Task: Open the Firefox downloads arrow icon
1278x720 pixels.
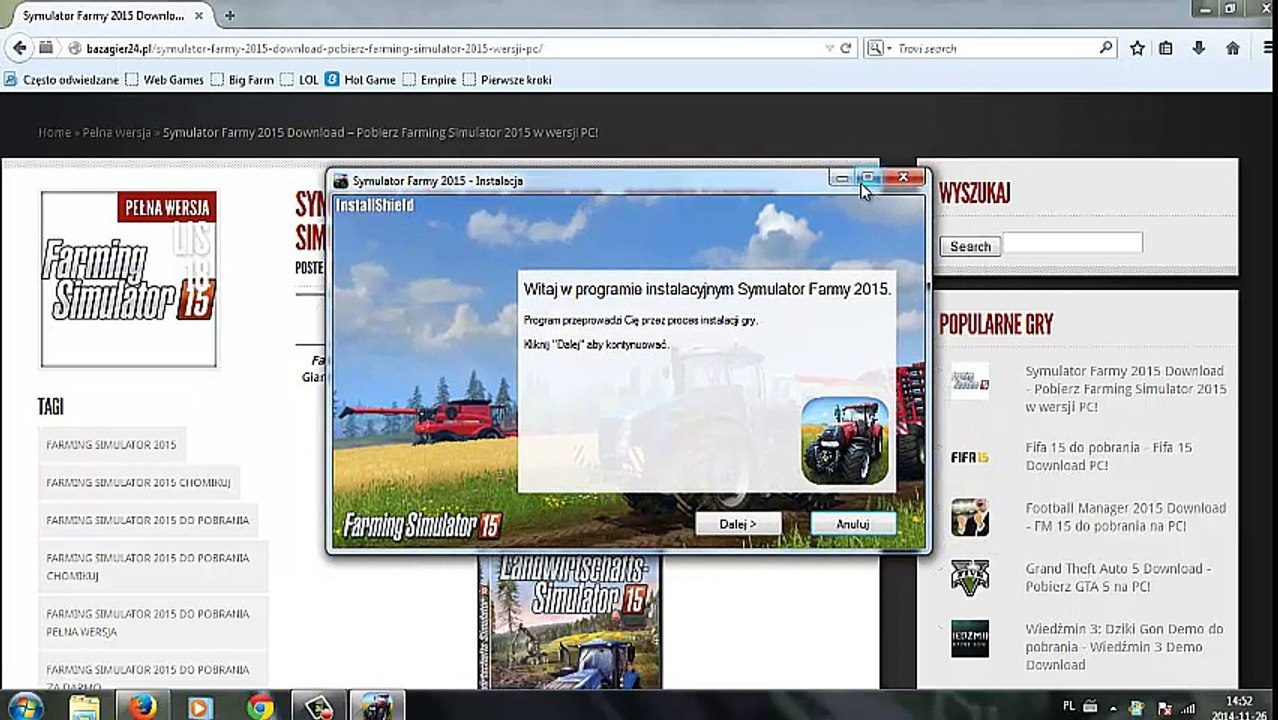Action: click(1199, 48)
